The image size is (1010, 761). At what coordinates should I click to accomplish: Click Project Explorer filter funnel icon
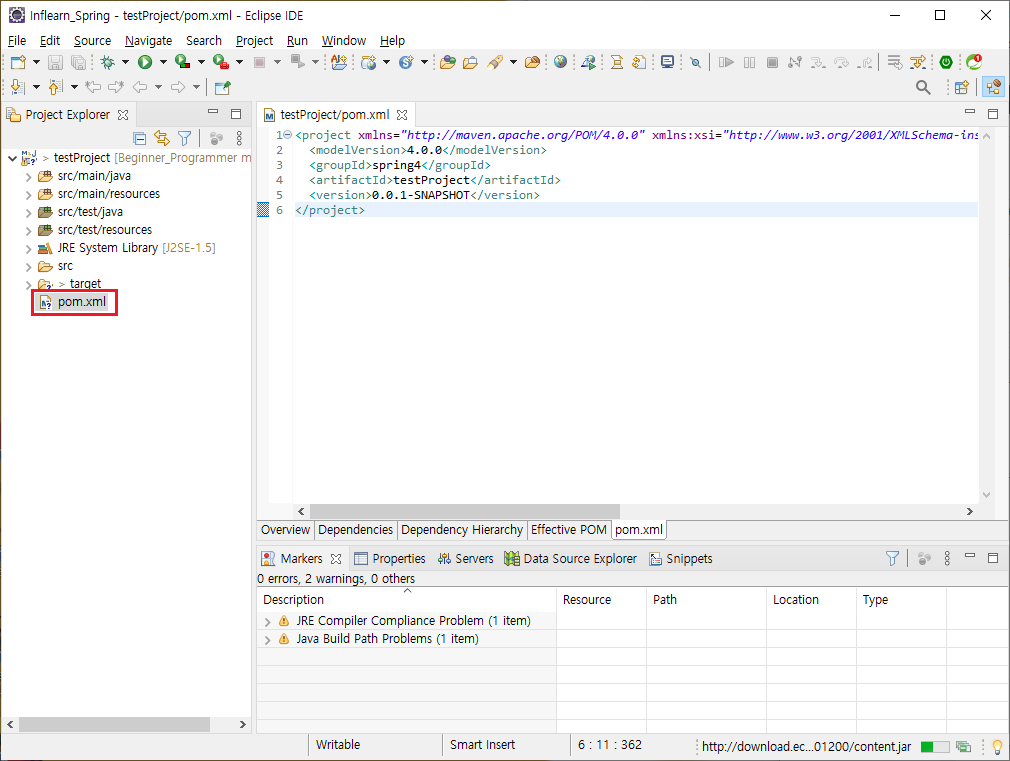pos(185,138)
